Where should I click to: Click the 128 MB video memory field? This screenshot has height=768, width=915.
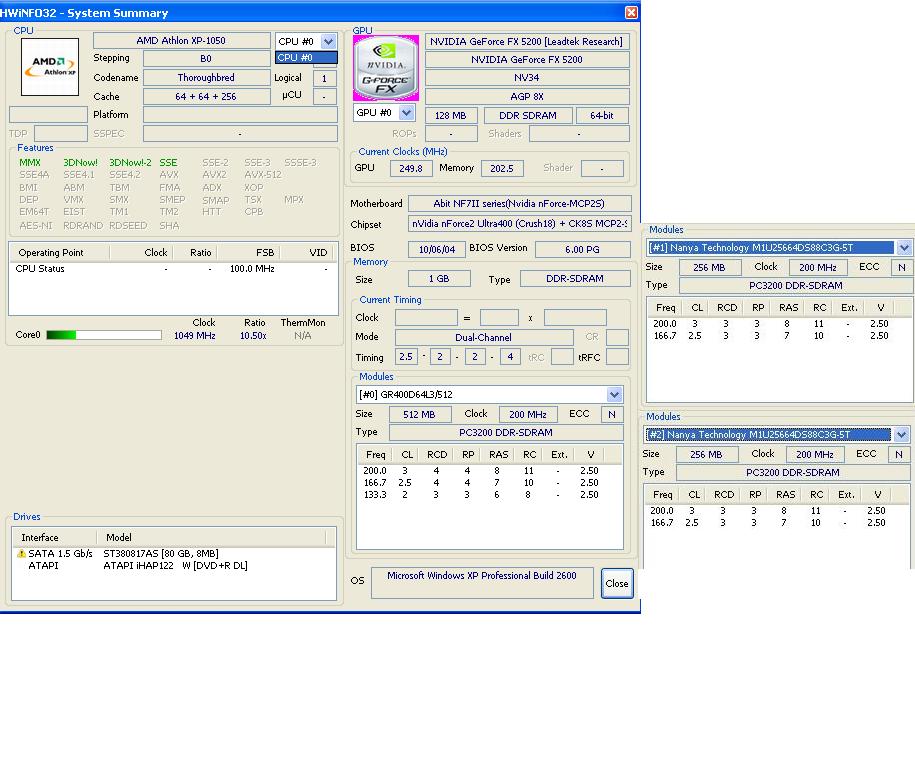(451, 116)
